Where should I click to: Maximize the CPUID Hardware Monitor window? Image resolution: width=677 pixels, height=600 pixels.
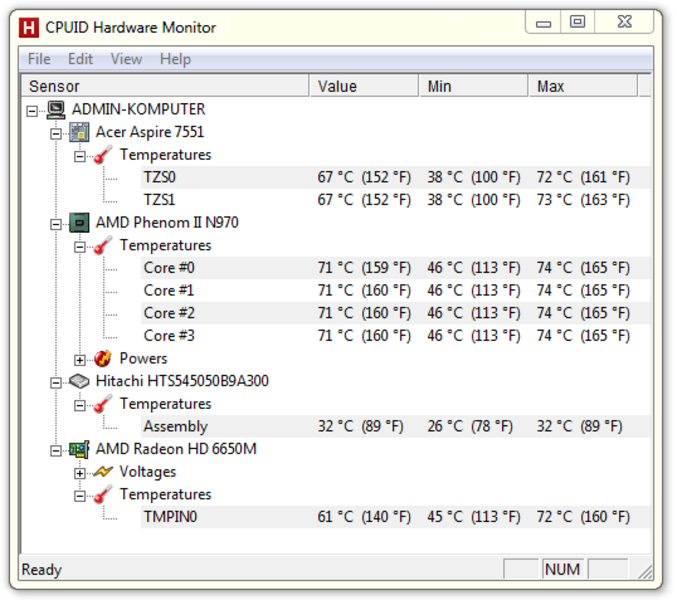pos(578,22)
